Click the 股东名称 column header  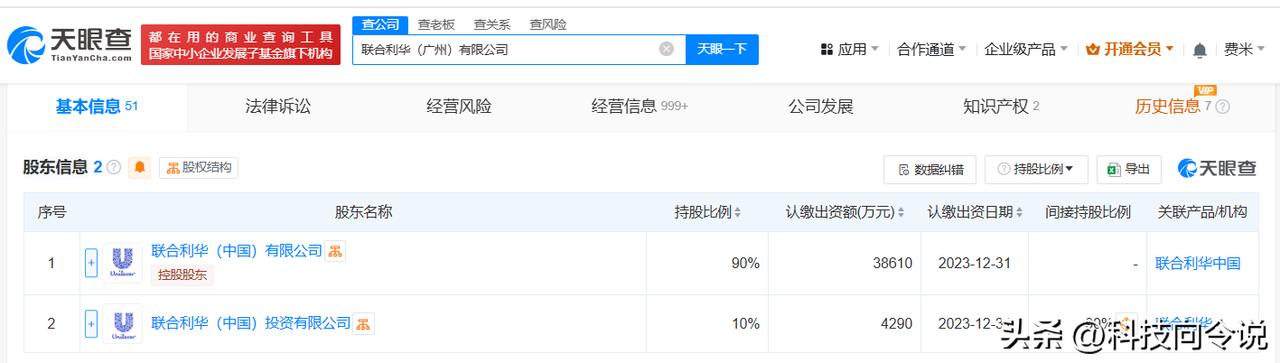pos(363,212)
